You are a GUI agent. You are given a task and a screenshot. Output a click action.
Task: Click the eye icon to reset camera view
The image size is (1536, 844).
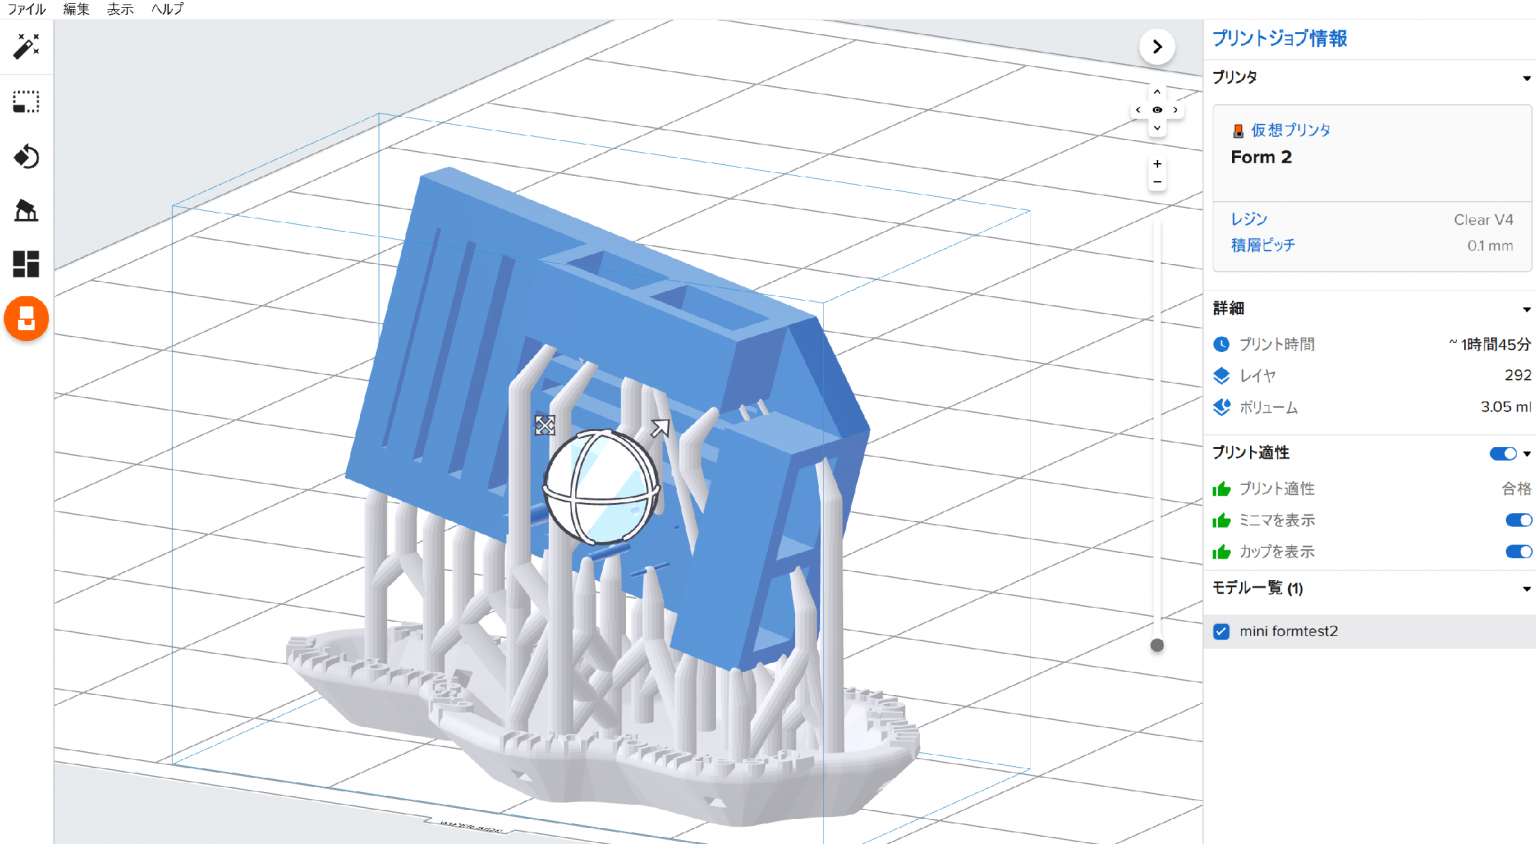(1156, 109)
